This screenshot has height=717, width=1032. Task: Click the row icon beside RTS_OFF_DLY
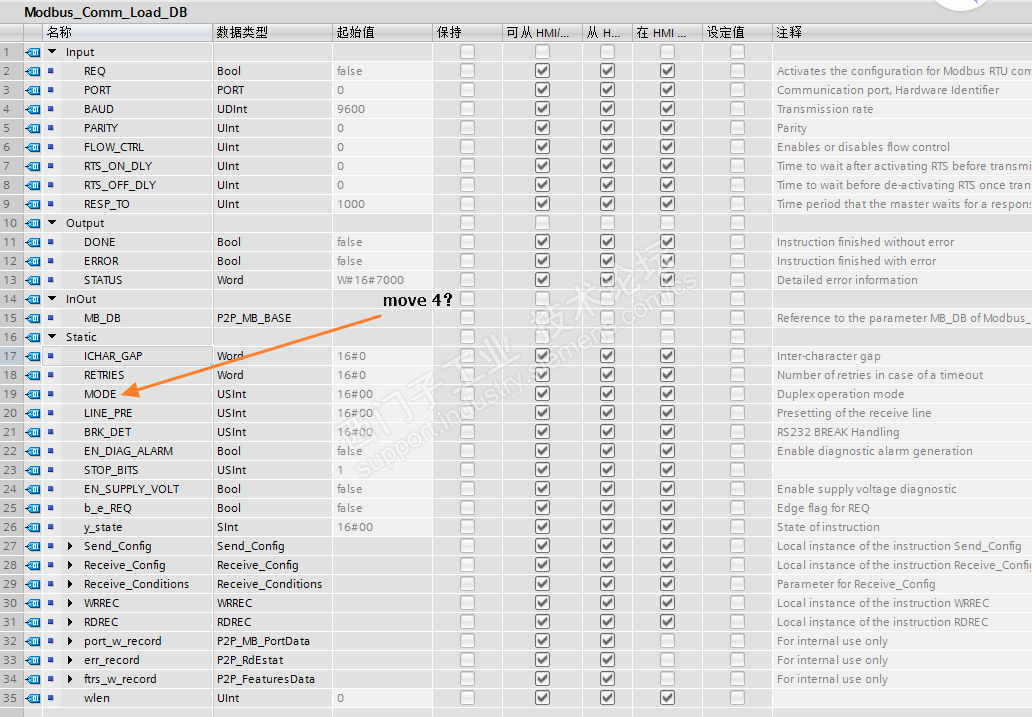[x=33, y=186]
